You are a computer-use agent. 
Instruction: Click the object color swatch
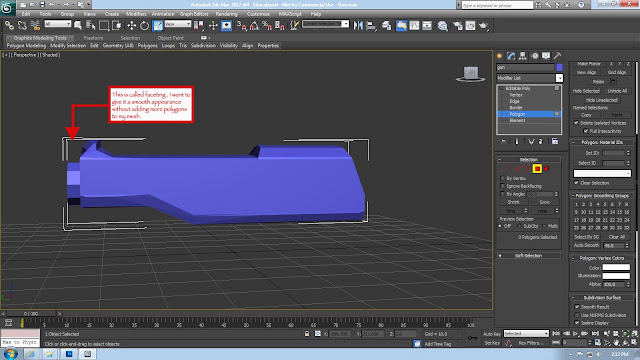coord(559,67)
